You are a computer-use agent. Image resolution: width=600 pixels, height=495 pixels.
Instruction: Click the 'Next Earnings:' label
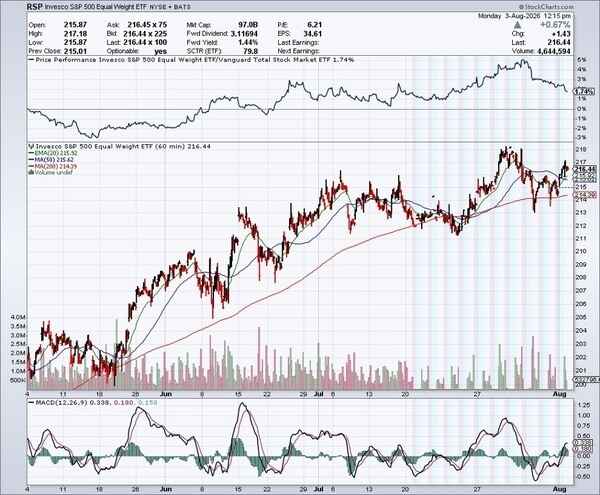click(x=298, y=51)
